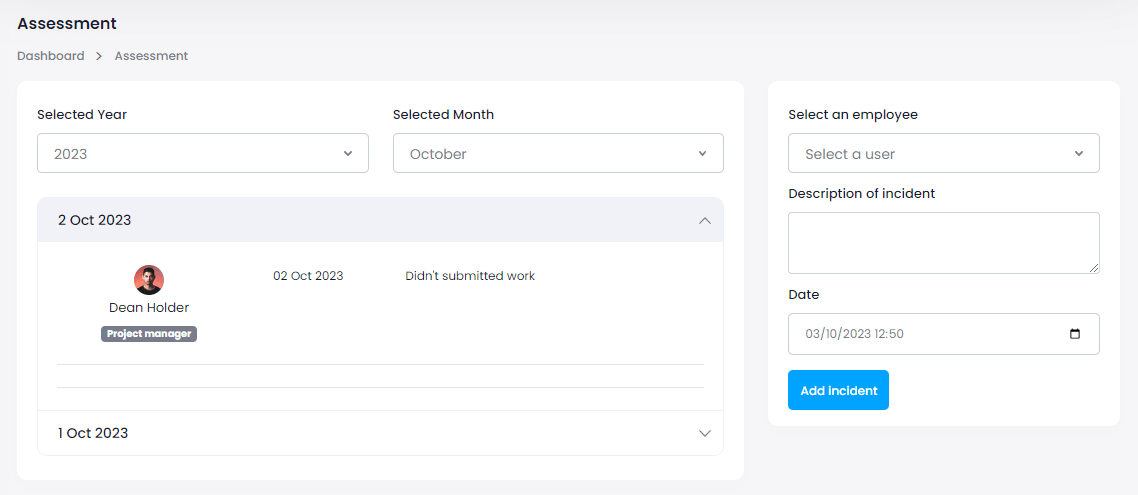
Task: Click the Assessment page heading
Action: [x=67, y=23]
